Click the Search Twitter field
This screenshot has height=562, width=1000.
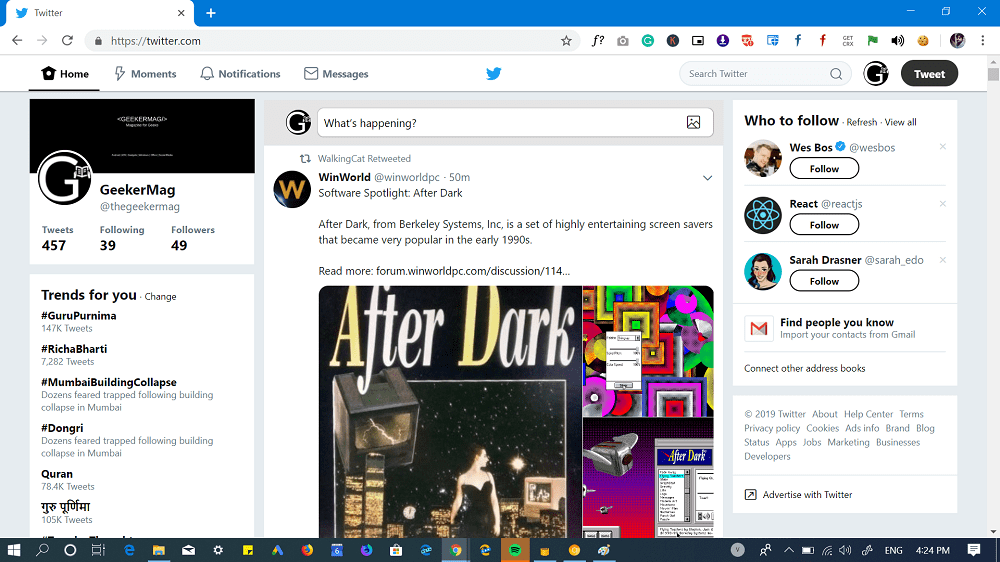pyautogui.click(x=765, y=74)
